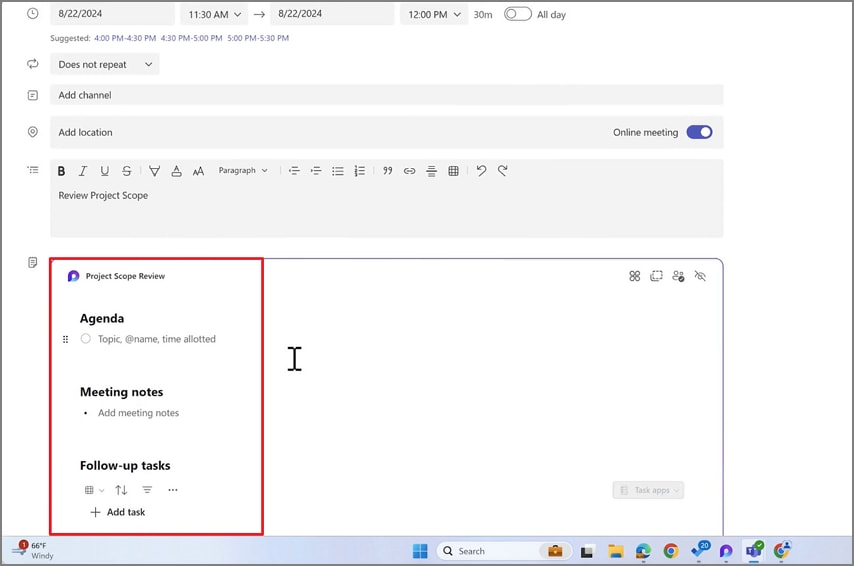
Task: Select suggested time 5:00 PM-5:30 PM
Action: [x=258, y=38]
